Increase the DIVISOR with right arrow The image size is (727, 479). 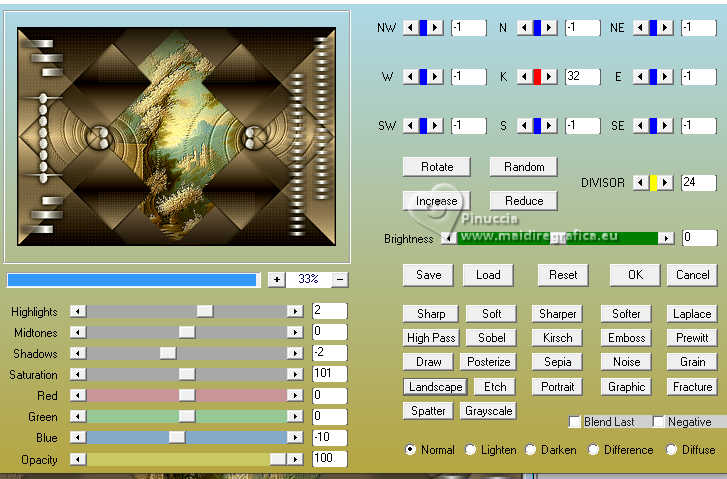(x=665, y=183)
